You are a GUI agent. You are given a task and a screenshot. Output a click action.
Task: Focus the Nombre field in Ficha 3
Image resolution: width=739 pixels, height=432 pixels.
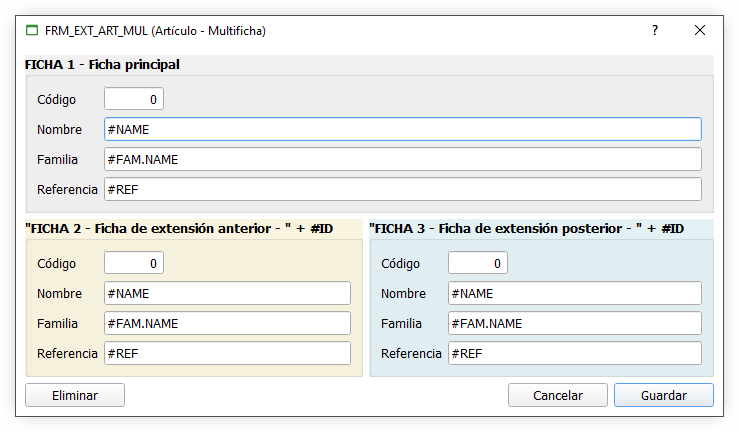[x=574, y=293]
